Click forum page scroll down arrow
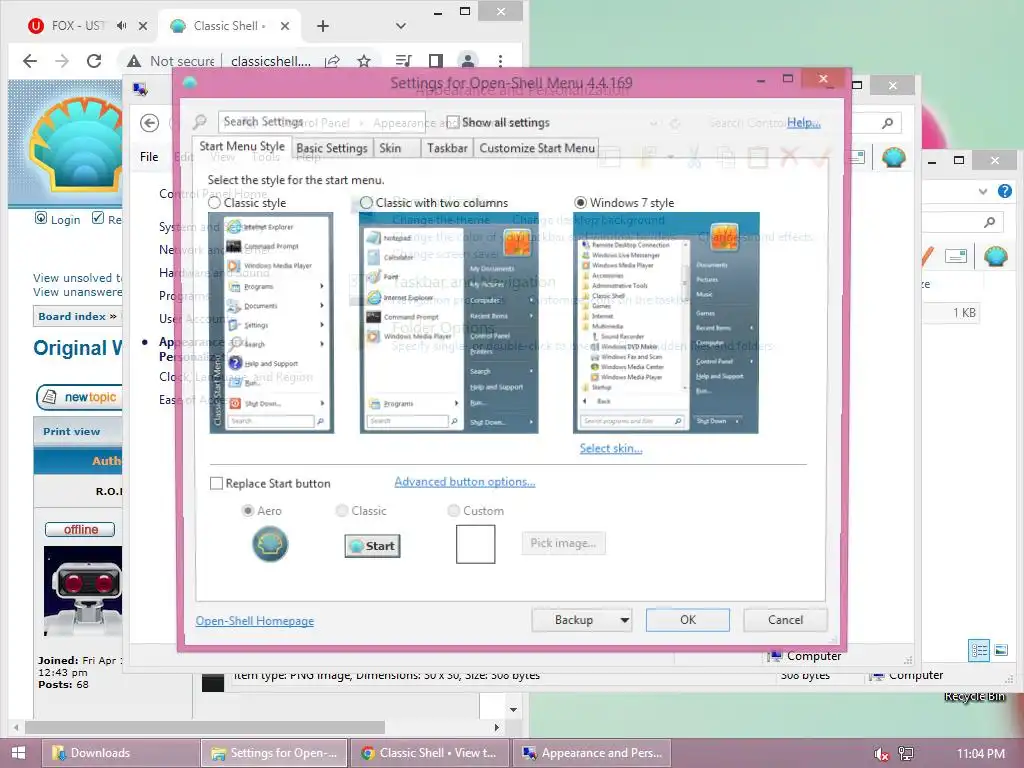The height and width of the screenshot is (768, 1024). [513, 709]
